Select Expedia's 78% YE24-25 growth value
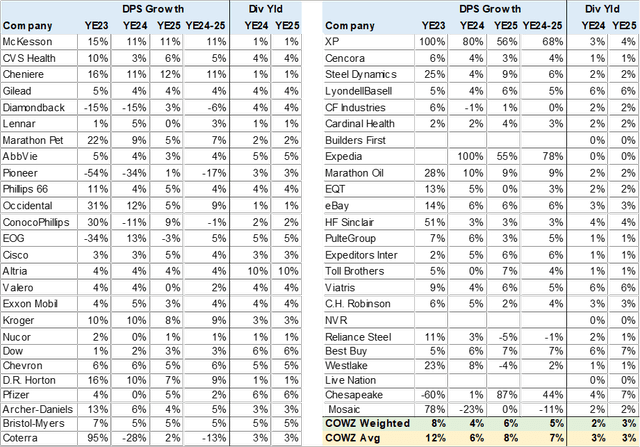 (552, 157)
